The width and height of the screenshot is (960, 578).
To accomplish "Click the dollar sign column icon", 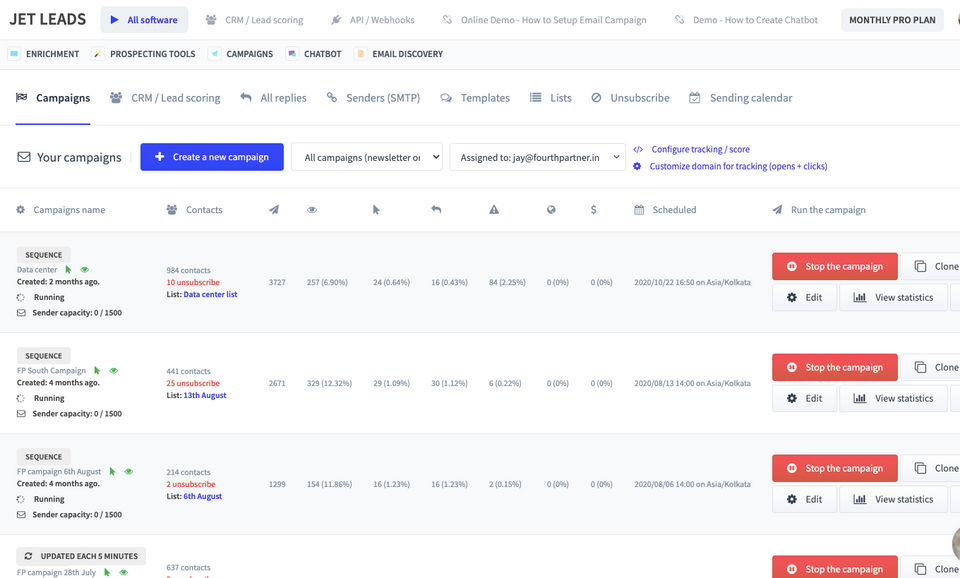I will tap(594, 210).
